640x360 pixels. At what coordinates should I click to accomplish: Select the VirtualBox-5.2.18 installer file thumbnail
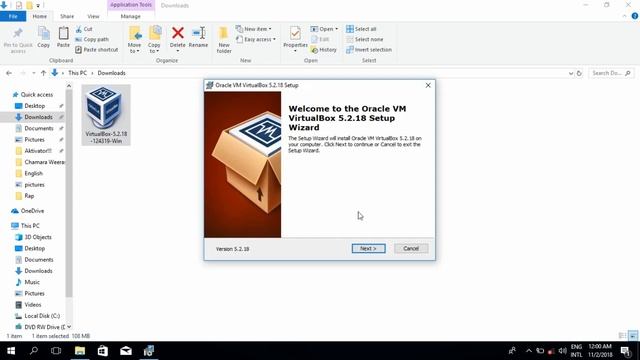tap(106, 115)
